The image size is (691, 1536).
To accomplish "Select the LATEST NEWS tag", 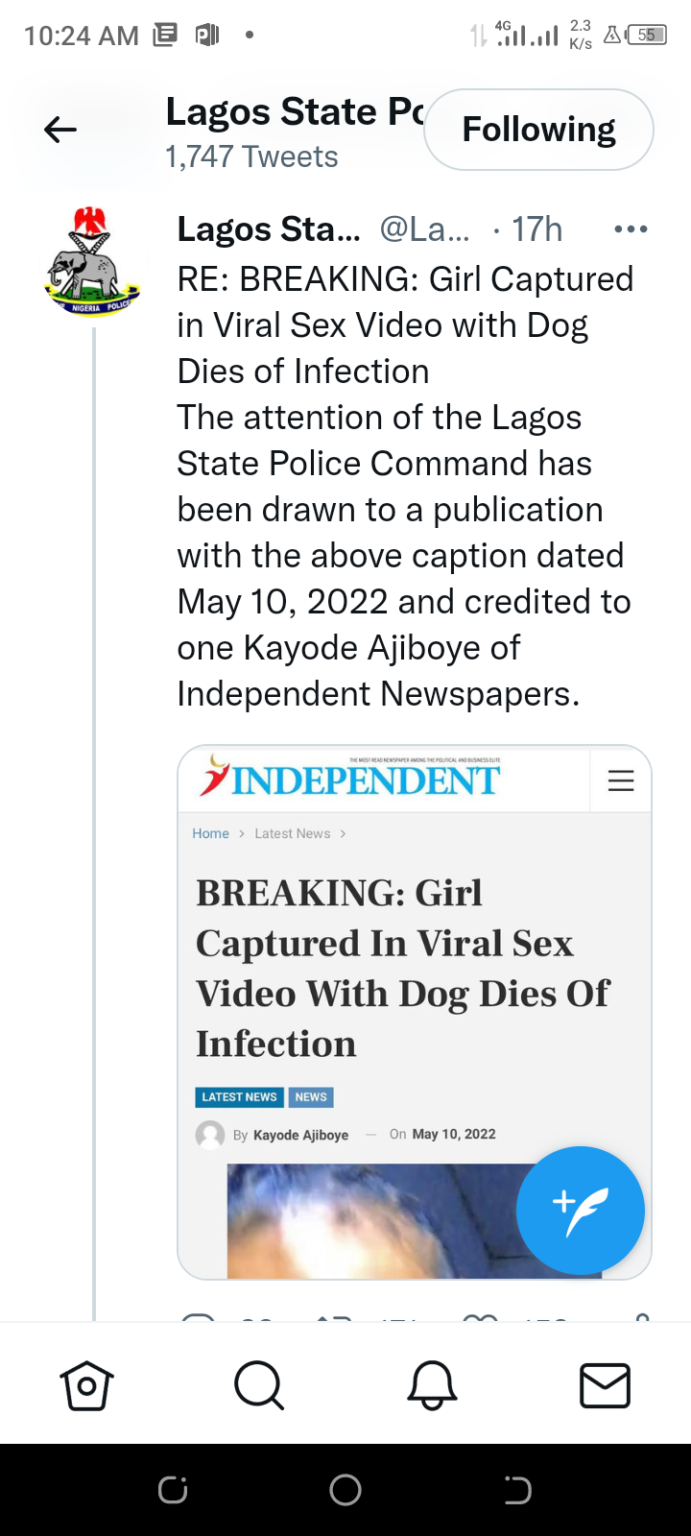I will (x=239, y=1097).
